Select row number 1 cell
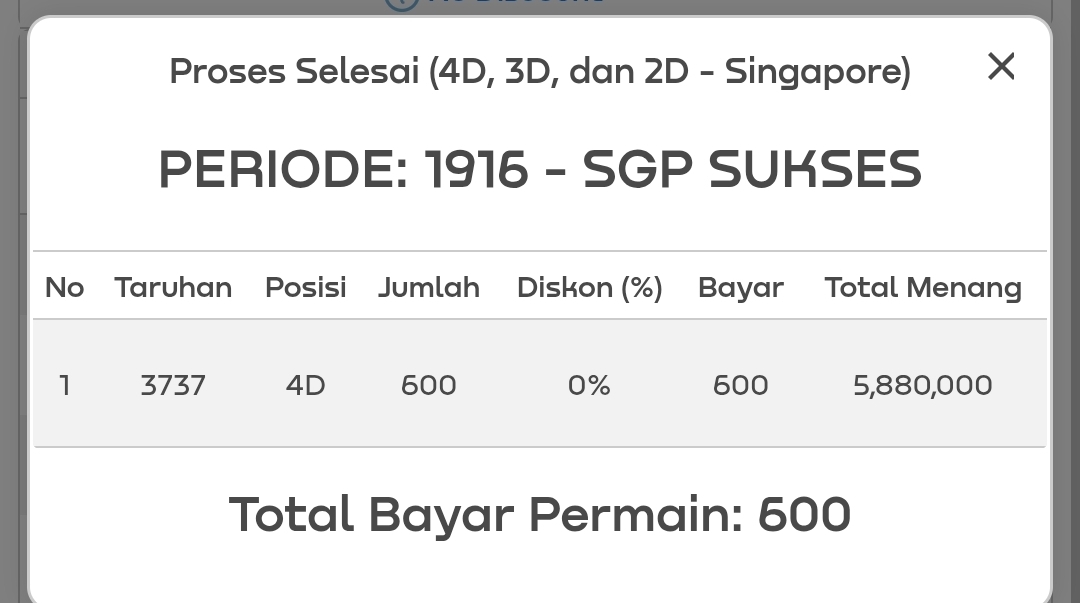This screenshot has width=1080, height=603. click(65, 385)
